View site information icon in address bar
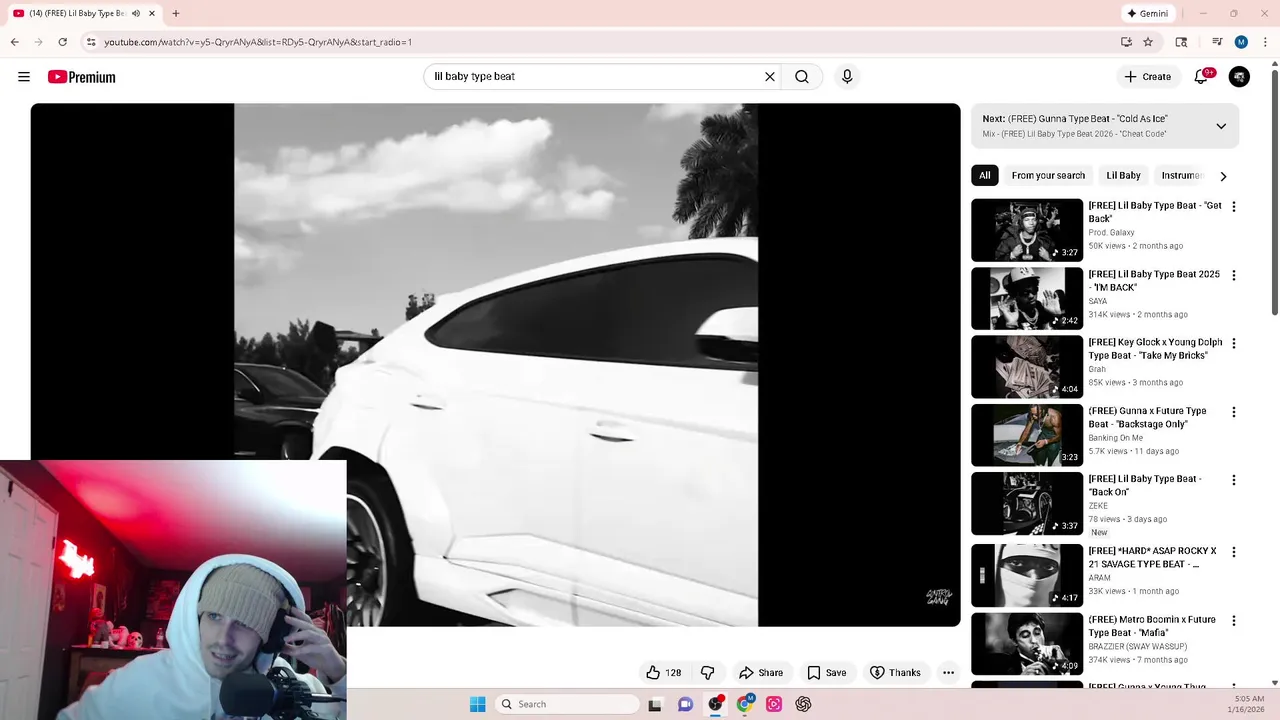 coord(91,42)
